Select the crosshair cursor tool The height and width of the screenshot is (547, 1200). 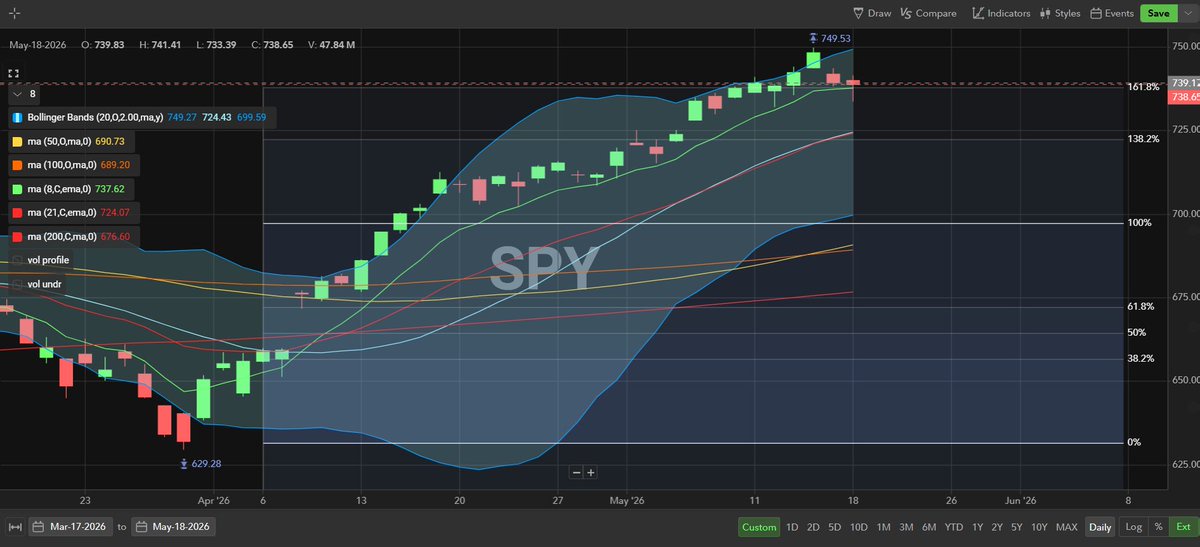pyautogui.click(x=14, y=14)
